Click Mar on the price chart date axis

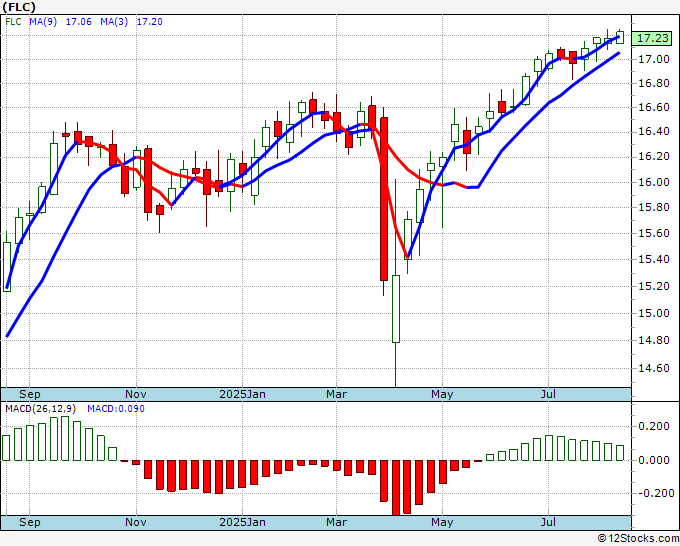point(337,394)
